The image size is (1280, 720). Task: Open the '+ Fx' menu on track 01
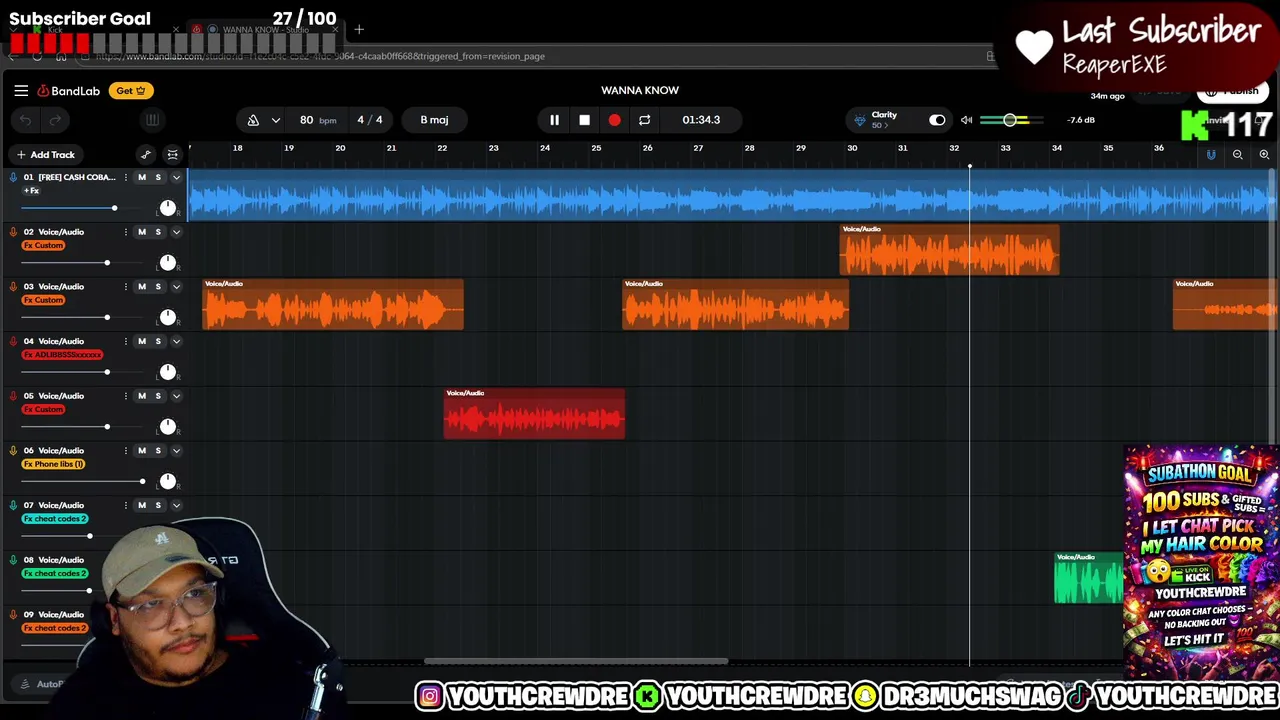coord(31,190)
